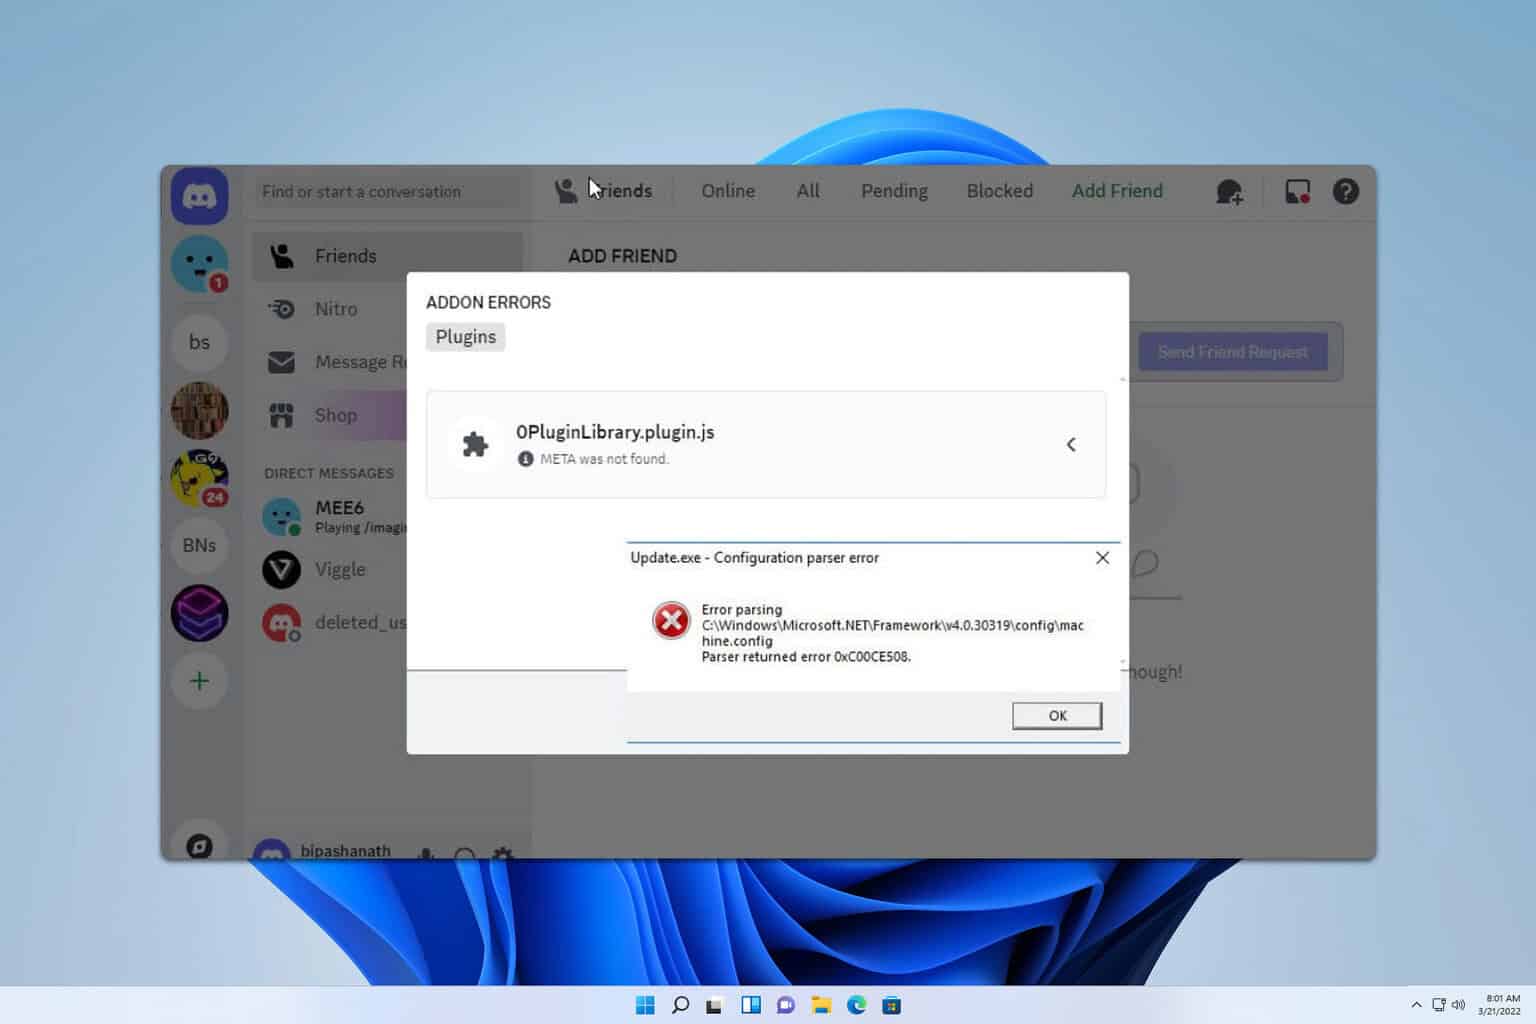Select the Plugins tab in Addon Errors

pos(466,337)
